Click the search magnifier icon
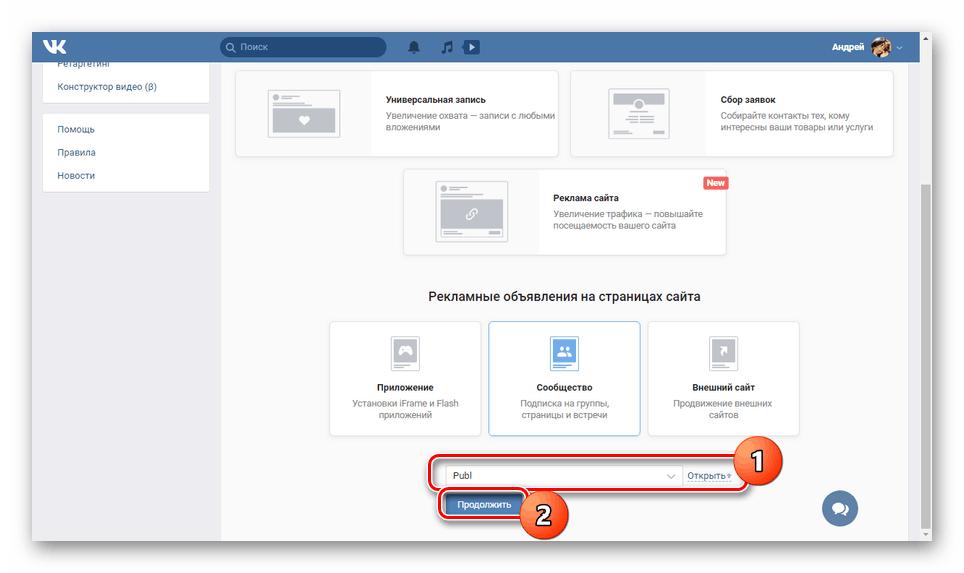The height and width of the screenshot is (573, 964). coord(231,47)
